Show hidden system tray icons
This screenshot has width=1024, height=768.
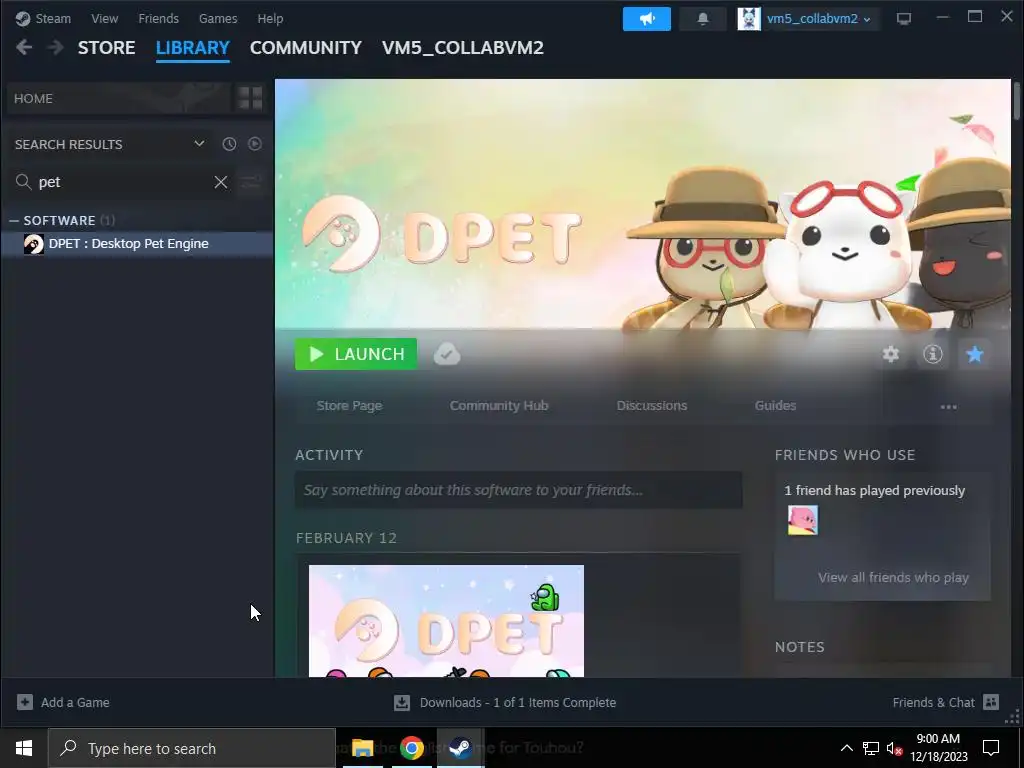click(x=846, y=748)
